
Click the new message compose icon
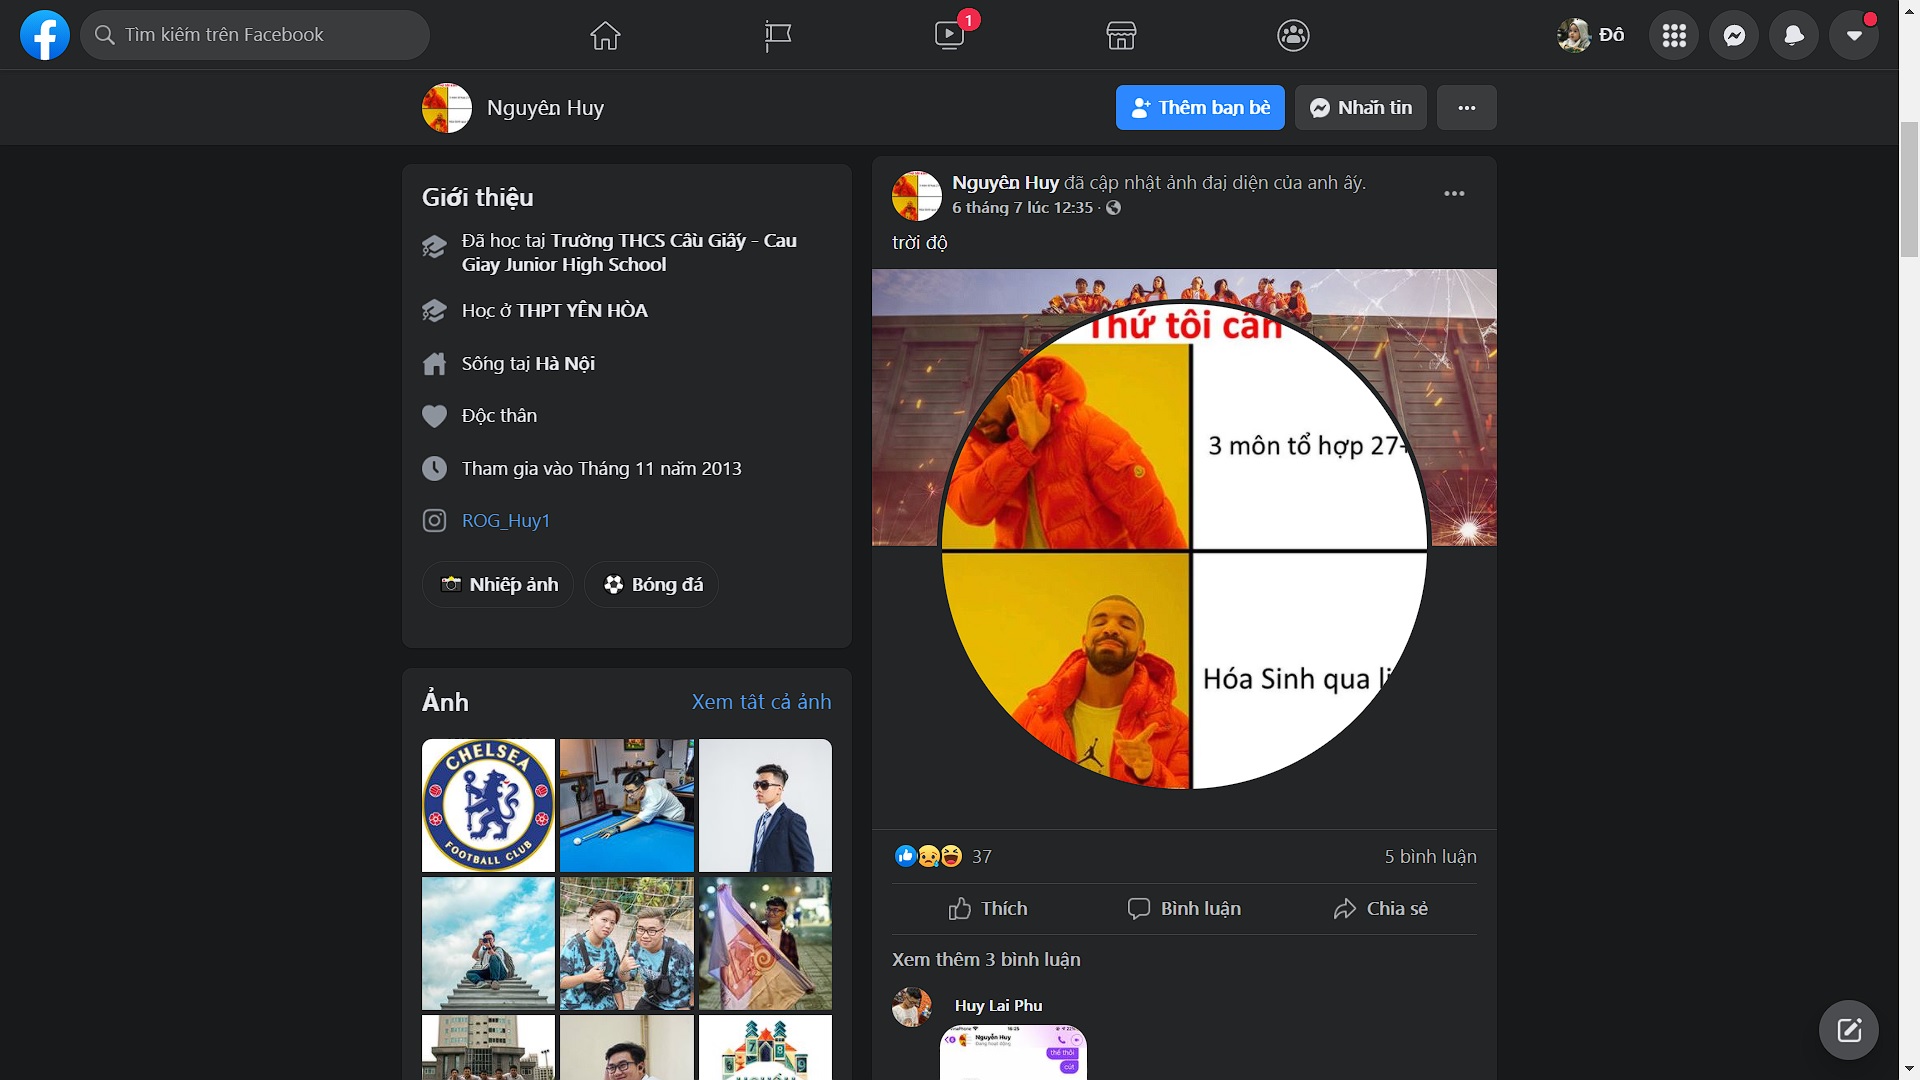(x=1849, y=1030)
